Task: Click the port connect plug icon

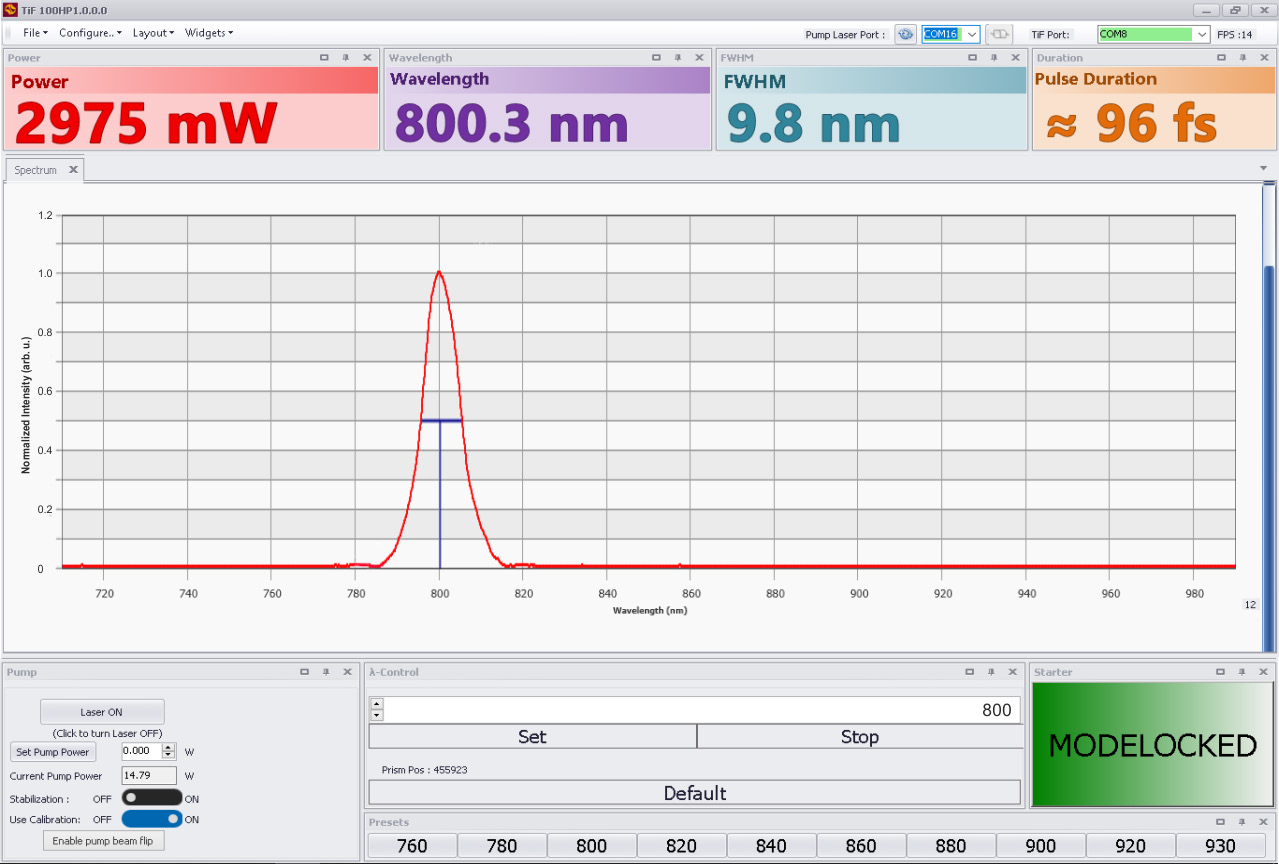Action: click(x=999, y=34)
